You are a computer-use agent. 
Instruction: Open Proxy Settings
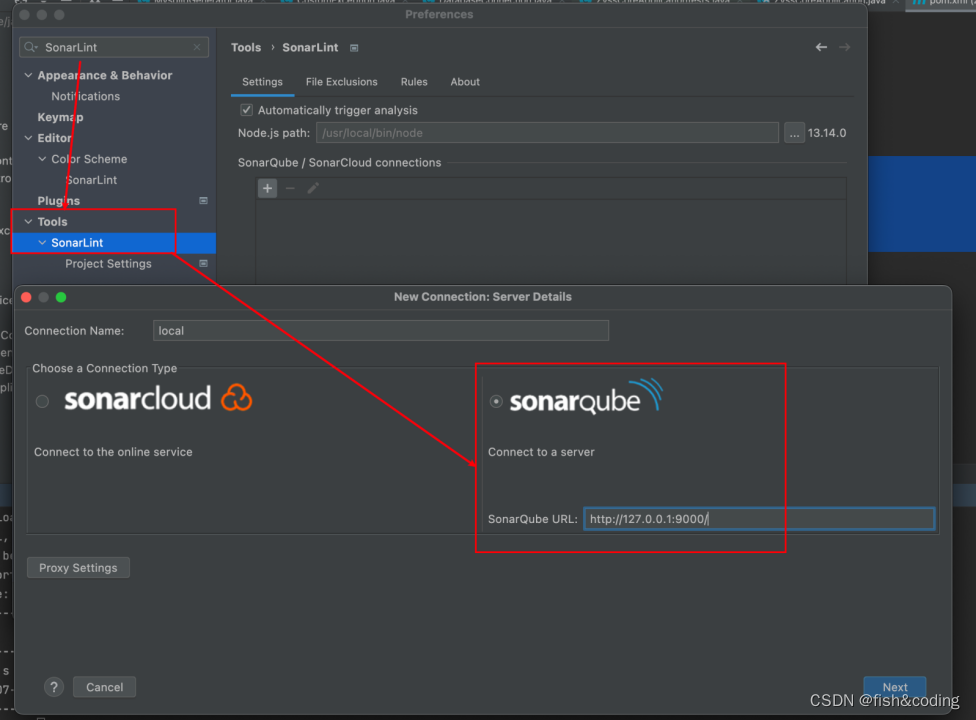pyautogui.click(x=78, y=568)
